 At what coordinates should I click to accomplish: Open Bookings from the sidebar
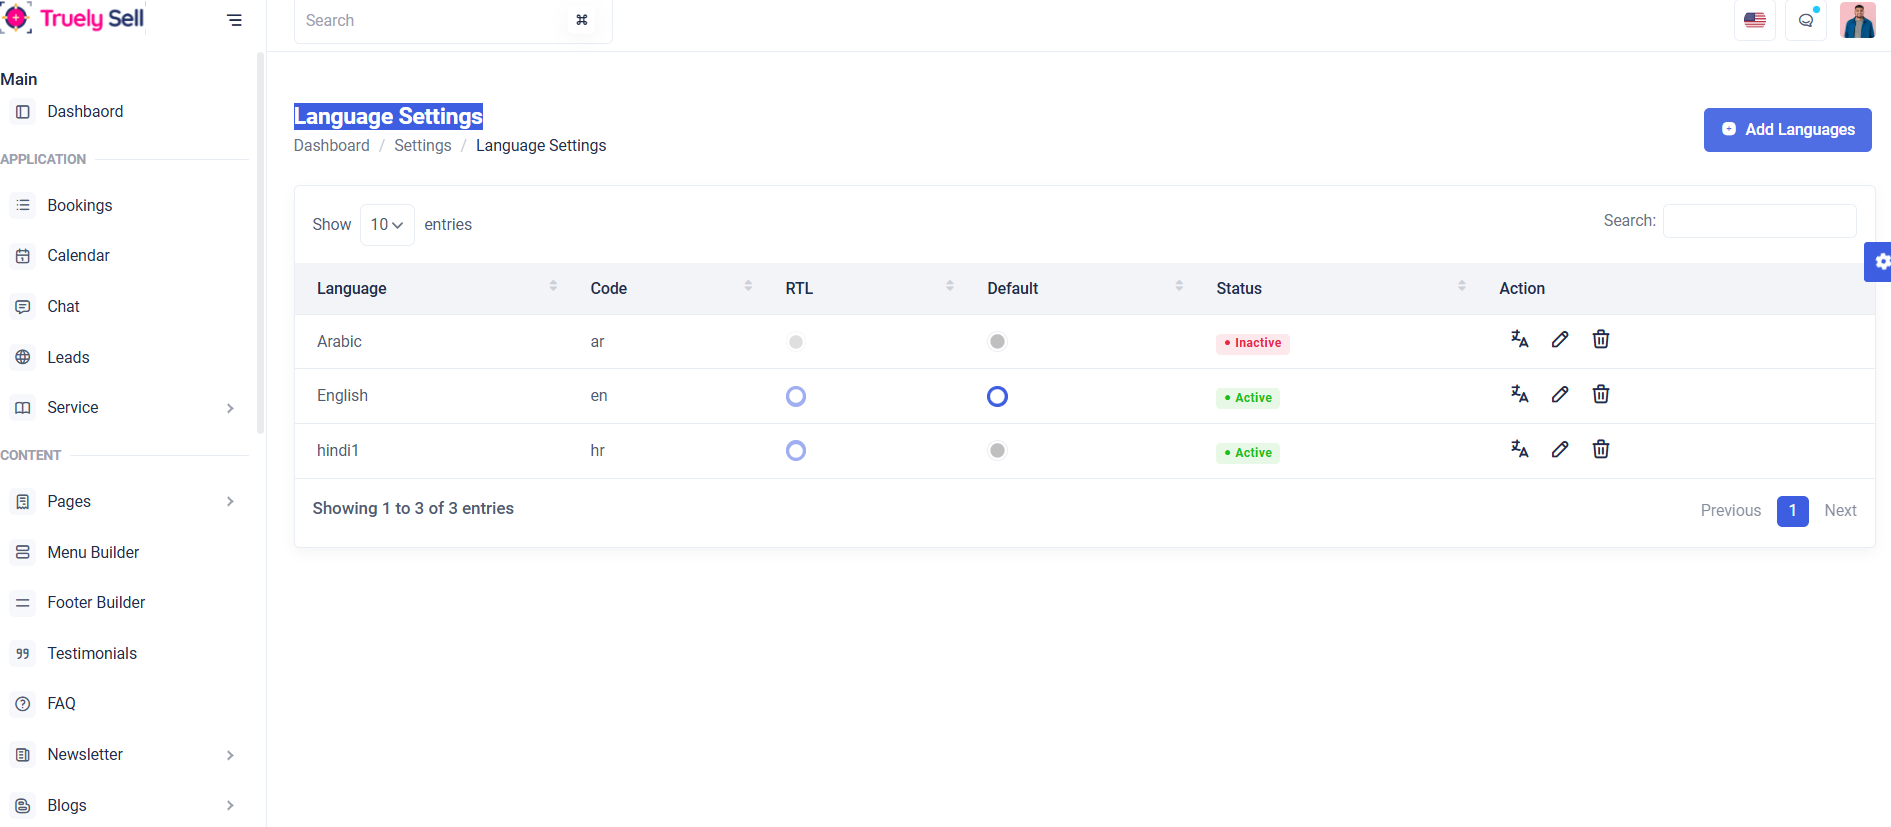pos(80,206)
